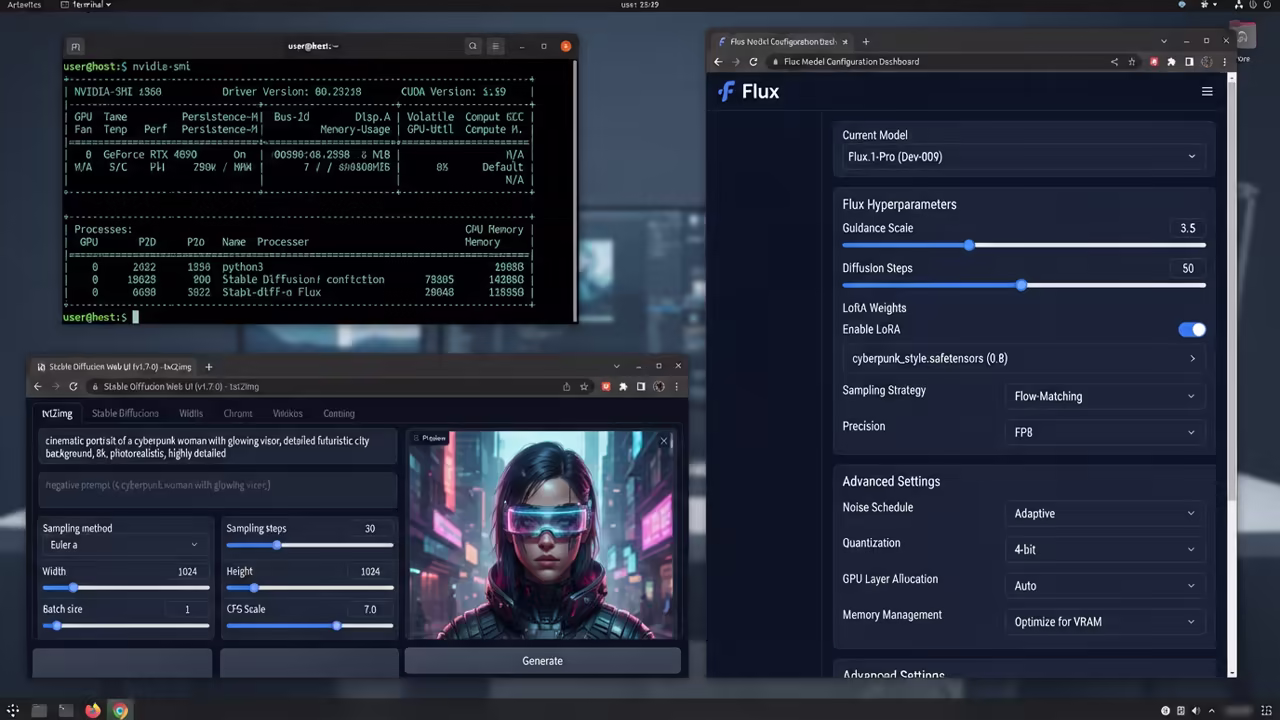The height and width of the screenshot is (720, 1280).
Task: Adjust the Sampling steps slider
Action: [x=309, y=545]
